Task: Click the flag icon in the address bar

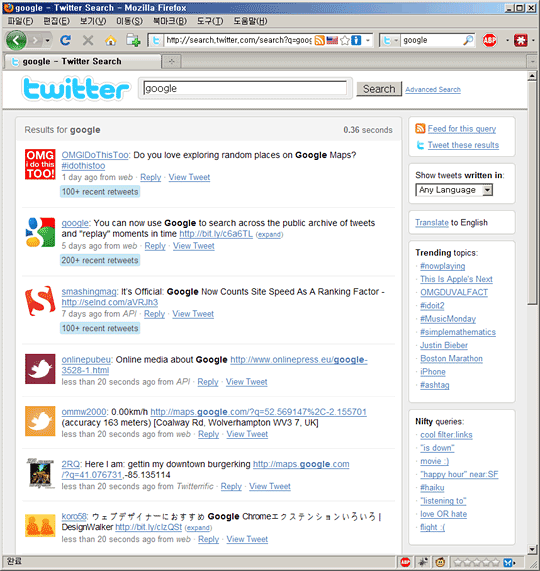Action: (332, 40)
